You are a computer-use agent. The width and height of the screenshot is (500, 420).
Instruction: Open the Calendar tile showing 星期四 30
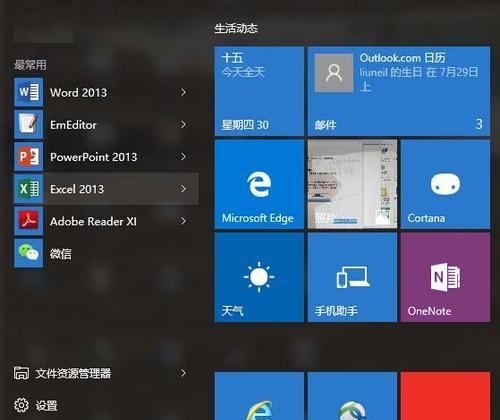(259, 91)
